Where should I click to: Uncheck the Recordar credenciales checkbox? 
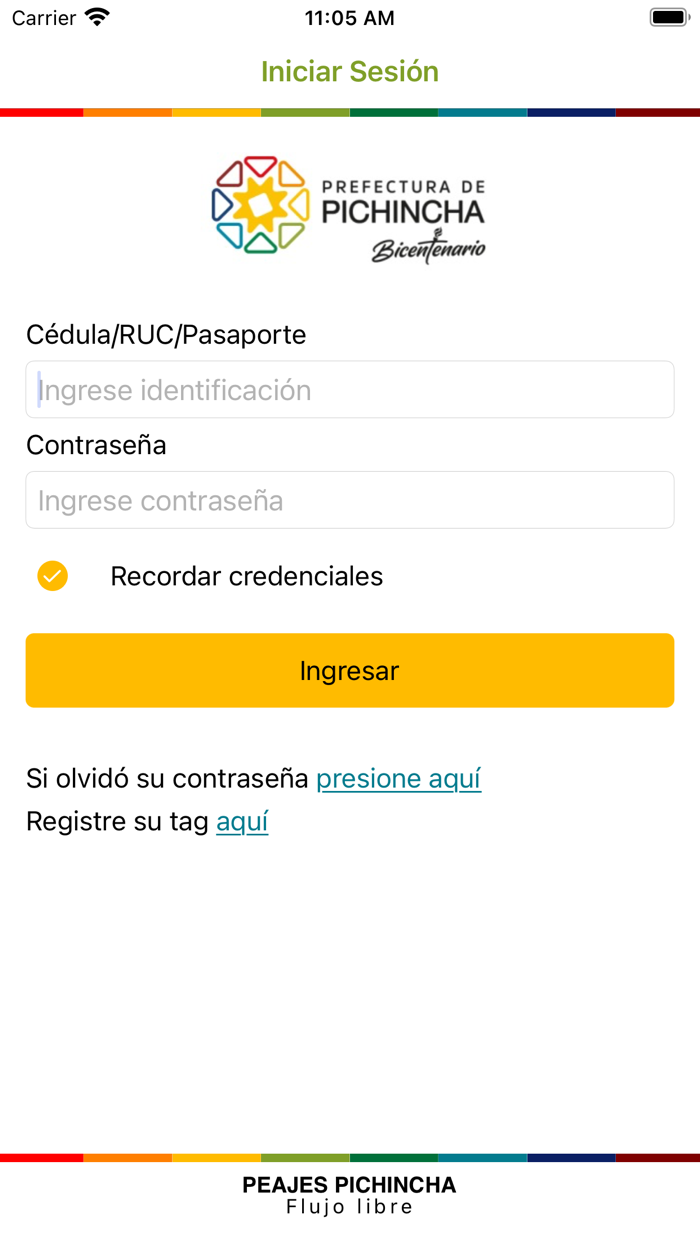click(x=52, y=576)
